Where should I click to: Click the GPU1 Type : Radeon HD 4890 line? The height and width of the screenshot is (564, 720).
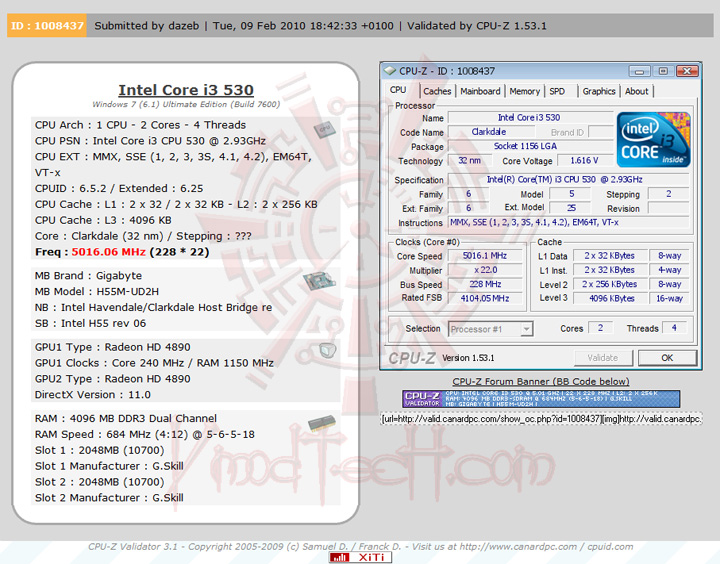click(112, 347)
